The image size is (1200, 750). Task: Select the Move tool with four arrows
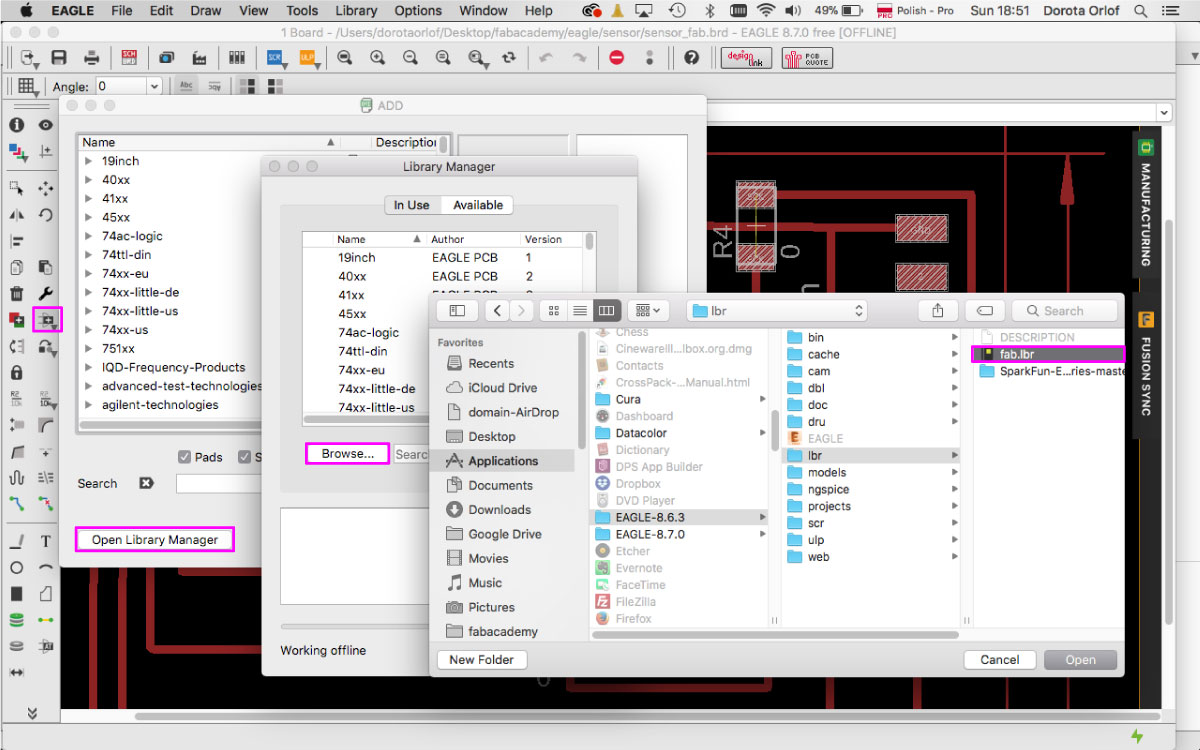coord(46,187)
